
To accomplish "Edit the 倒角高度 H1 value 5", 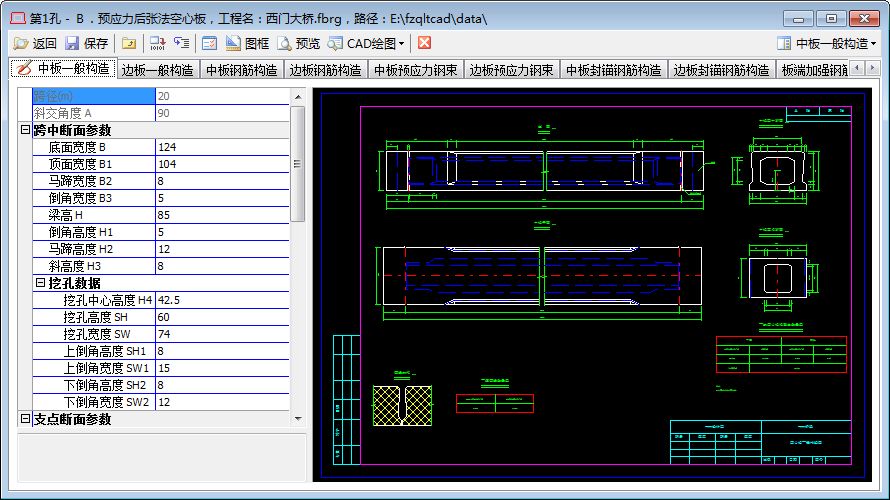I will [222, 232].
